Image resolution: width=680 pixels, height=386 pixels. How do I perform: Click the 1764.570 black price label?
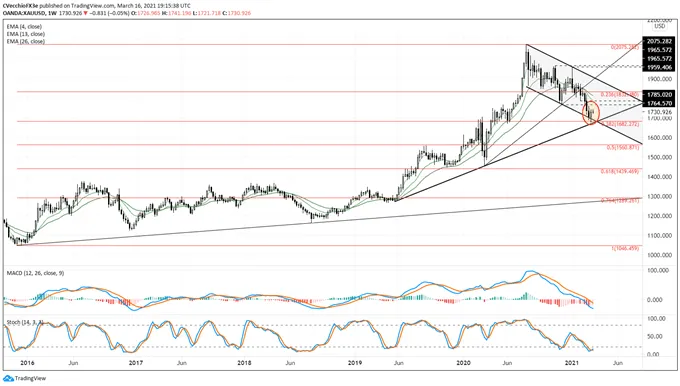point(659,103)
